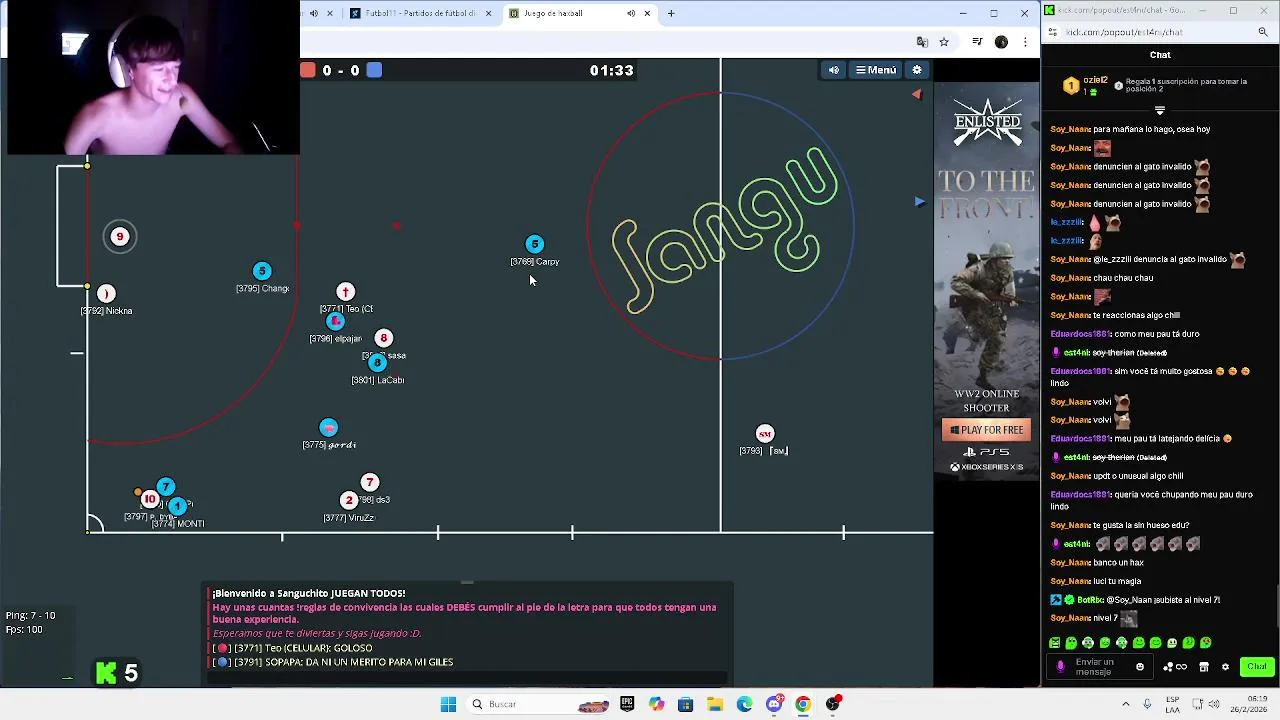Open Kick chat settings gear
Viewport: 1280px width, 720px height.
point(1225,667)
